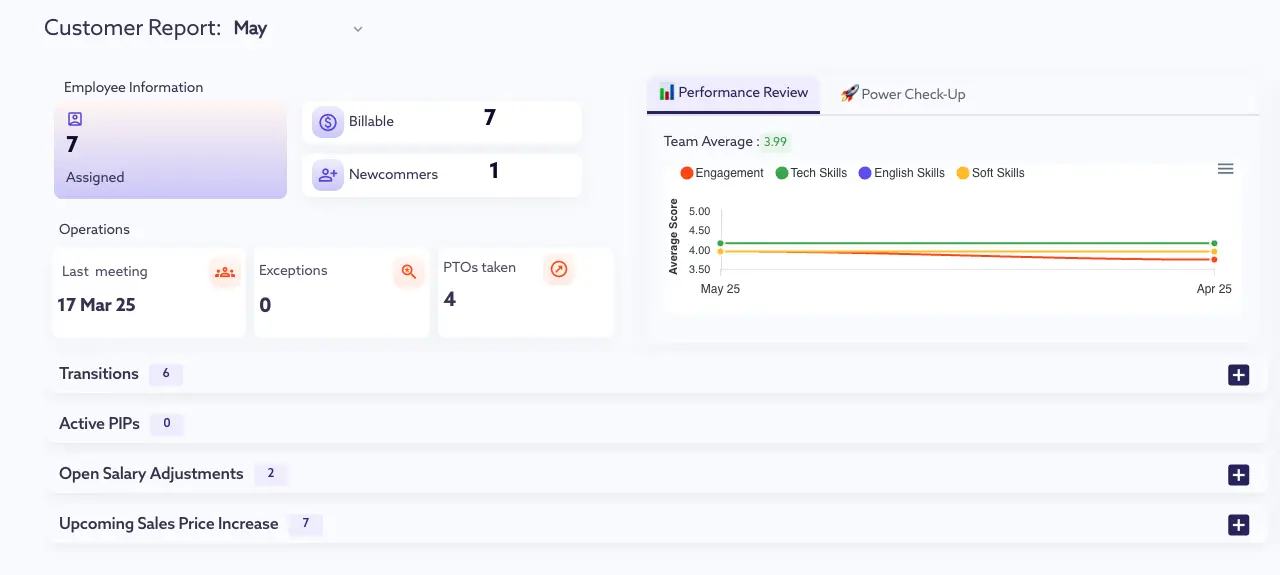Toggle English Skills series in legend

[x=901, y=173]
